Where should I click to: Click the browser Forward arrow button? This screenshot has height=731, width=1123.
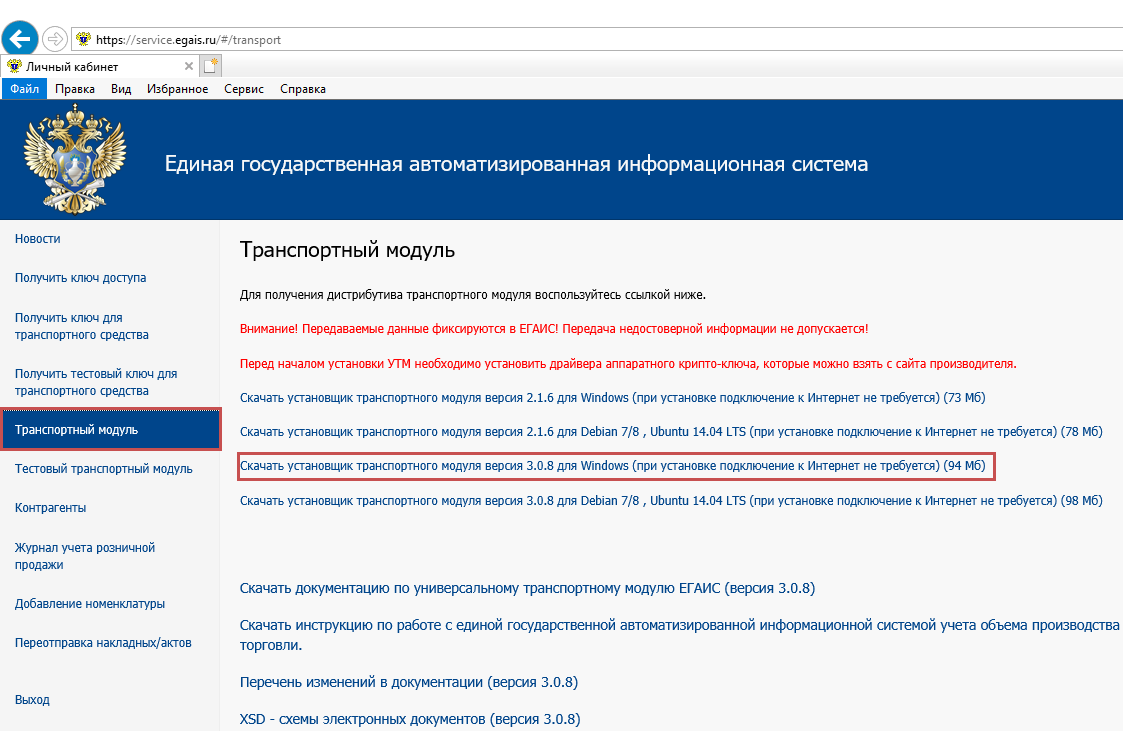[x=55, y=39]
